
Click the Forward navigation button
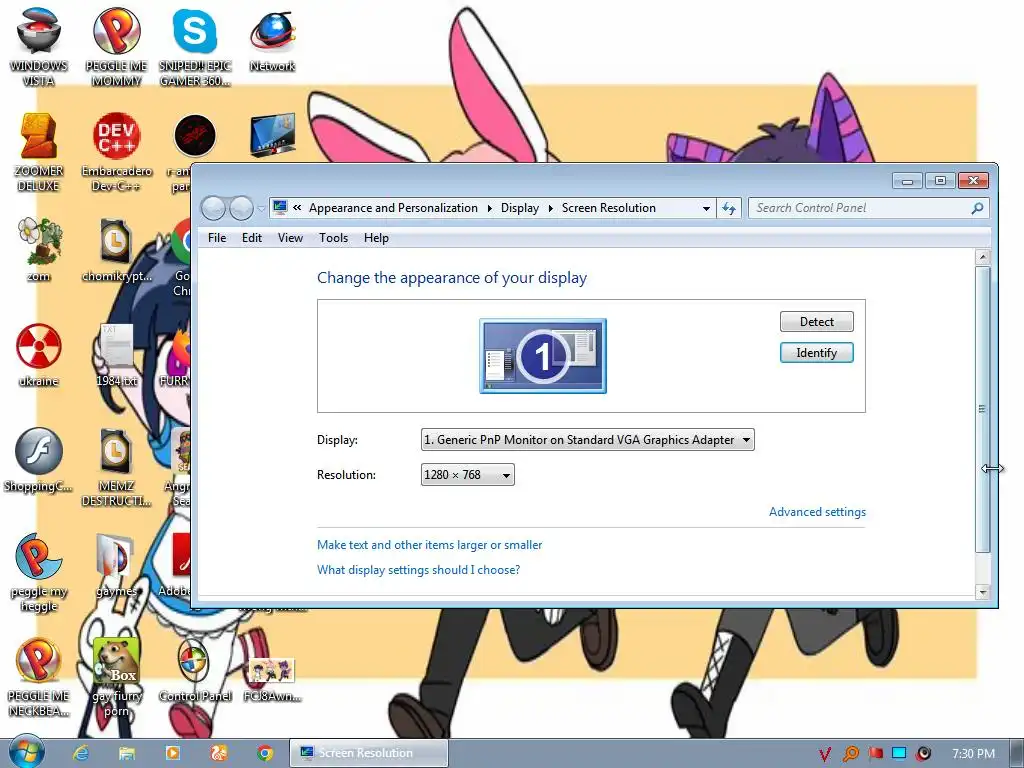241,208
